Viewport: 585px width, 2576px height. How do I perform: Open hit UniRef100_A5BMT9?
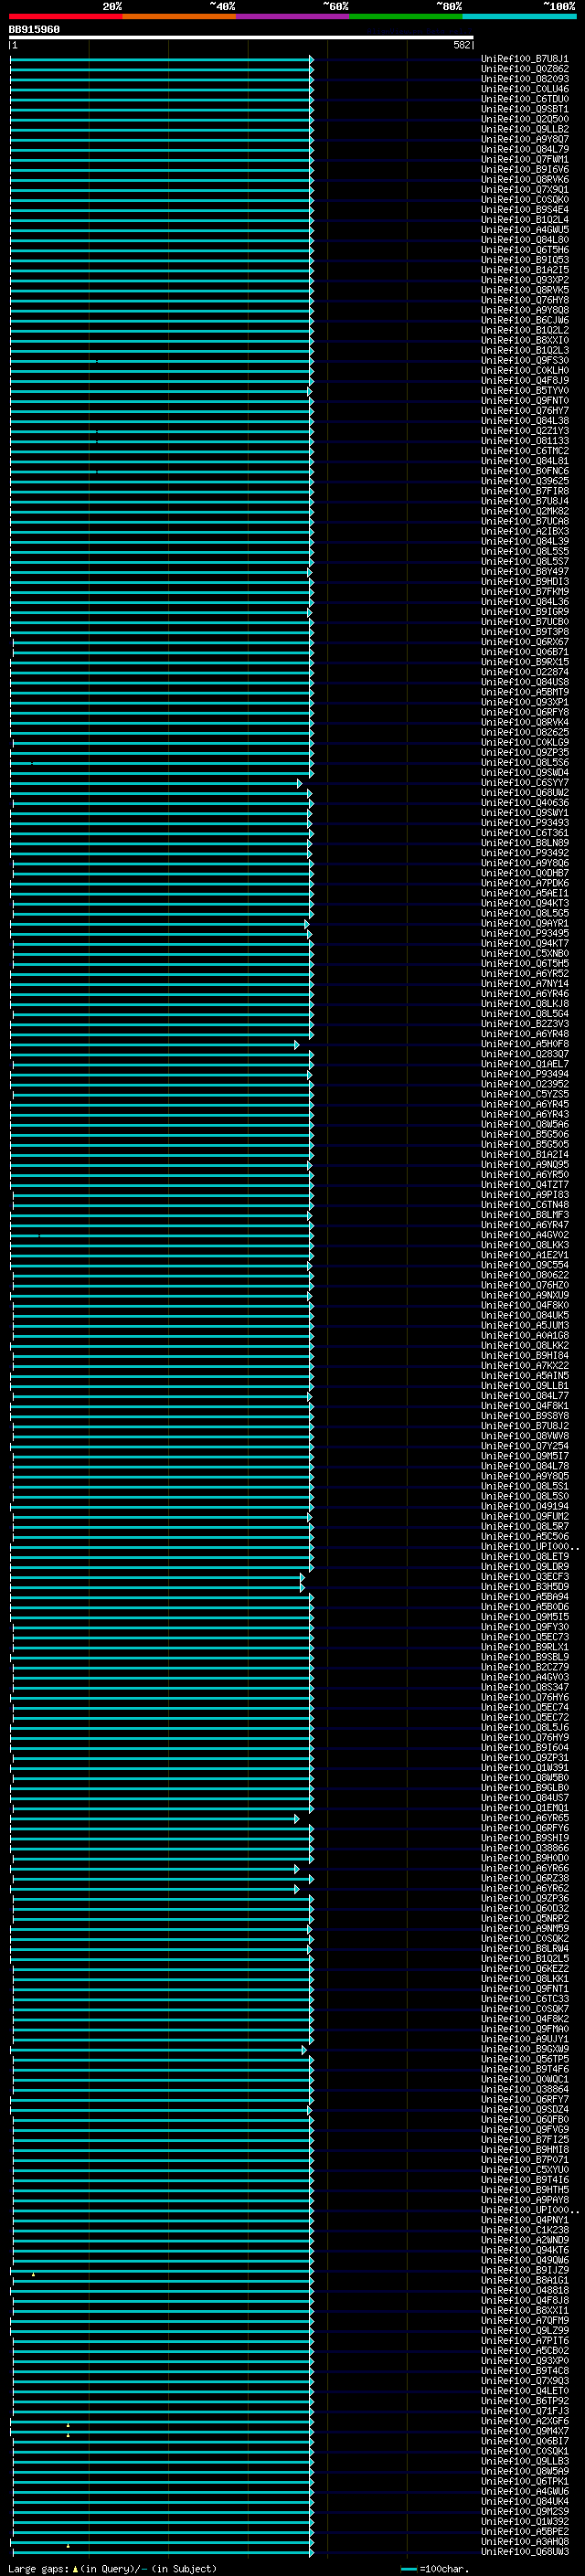[525, 692]
